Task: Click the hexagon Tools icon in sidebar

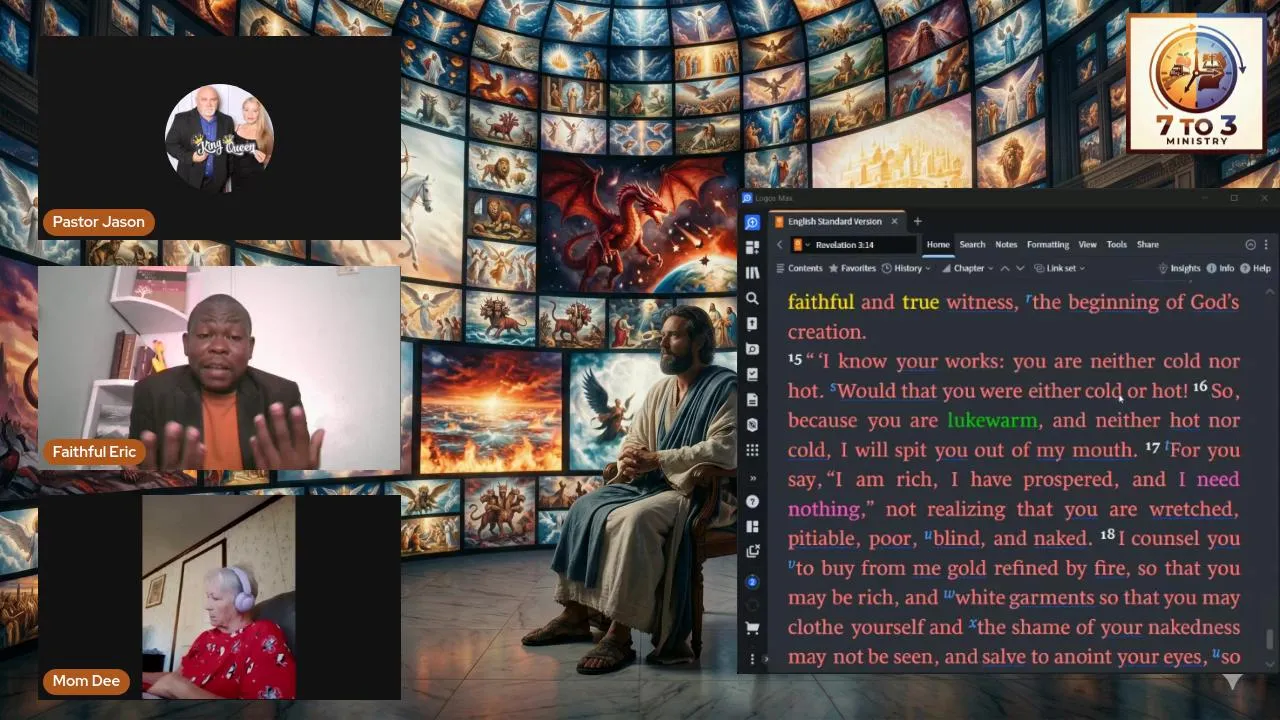Action: tap(752, 425)
